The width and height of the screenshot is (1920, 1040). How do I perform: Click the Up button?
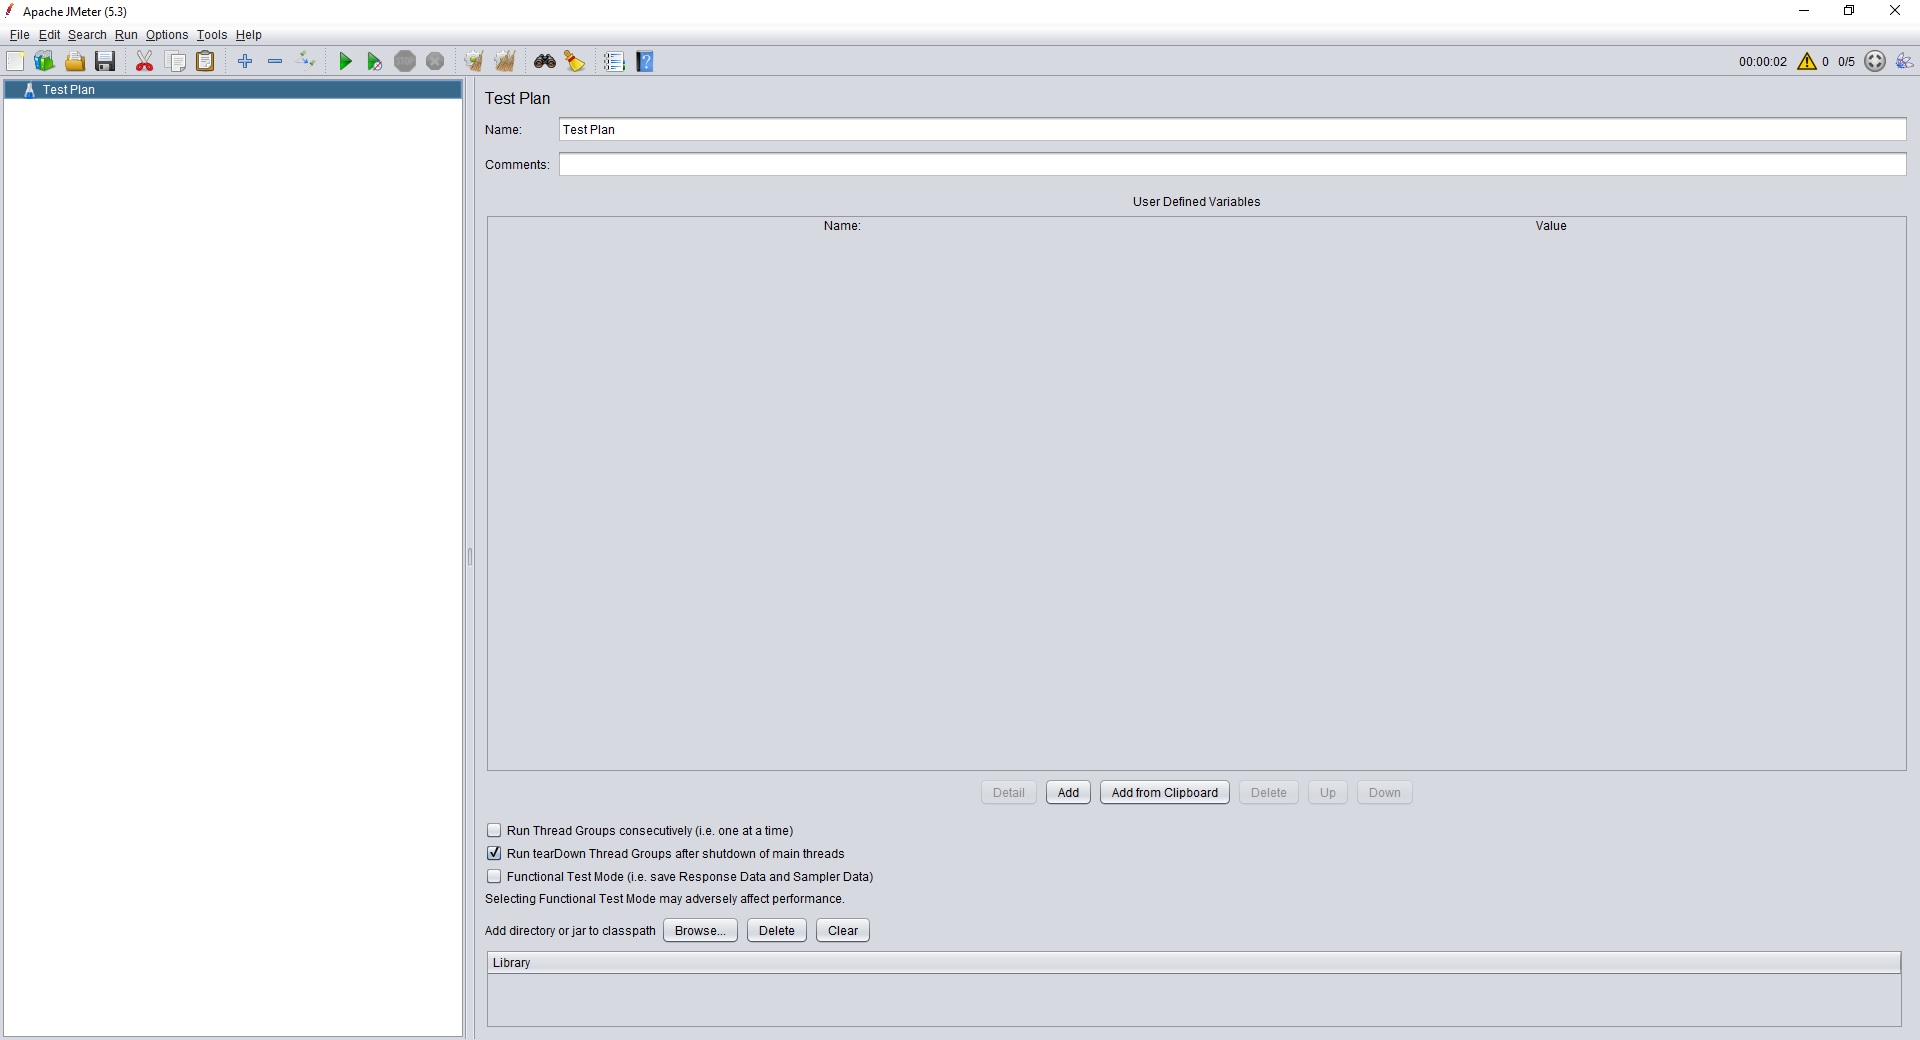pyautogui.click(x=1328, y=792)
